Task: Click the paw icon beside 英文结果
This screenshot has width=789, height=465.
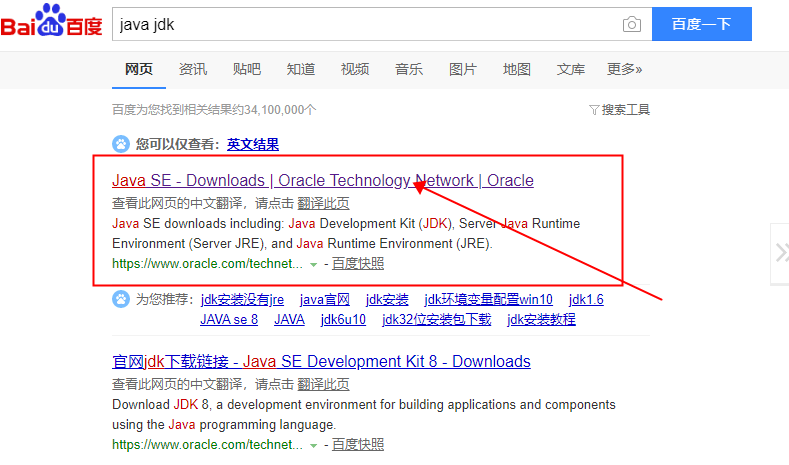Action: click(121, 144)
